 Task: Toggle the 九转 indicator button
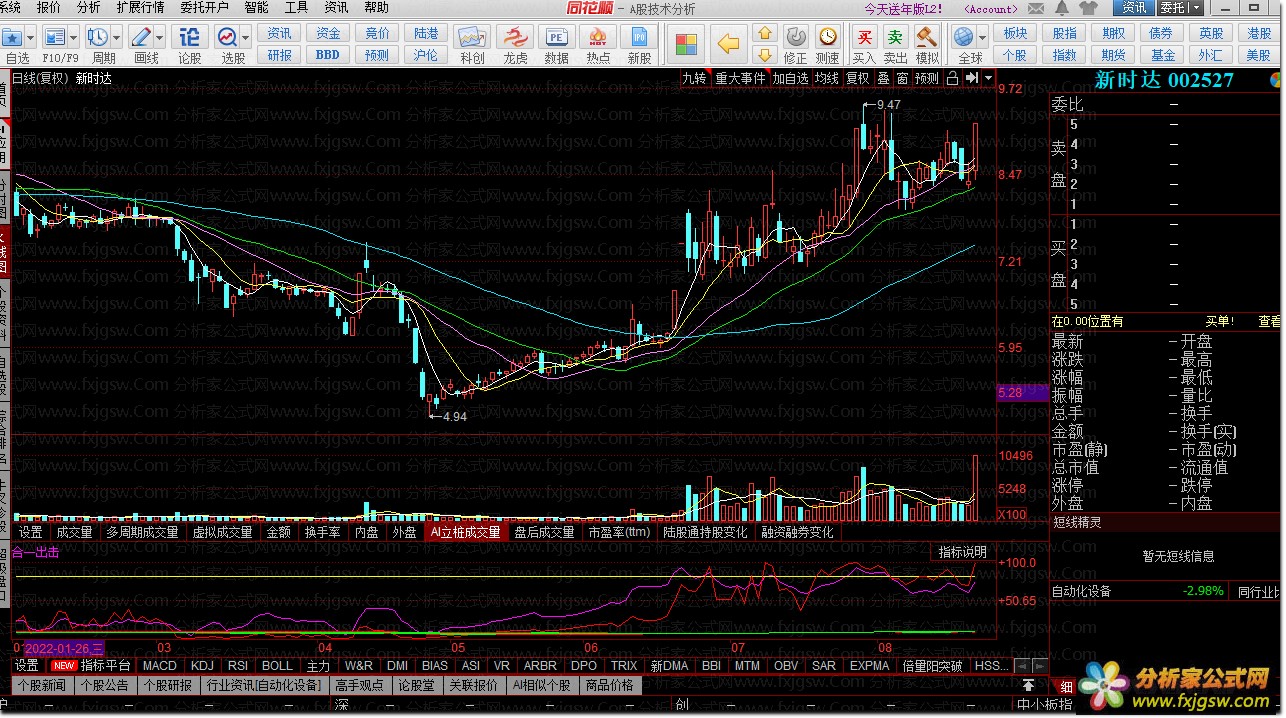point(694,78)
